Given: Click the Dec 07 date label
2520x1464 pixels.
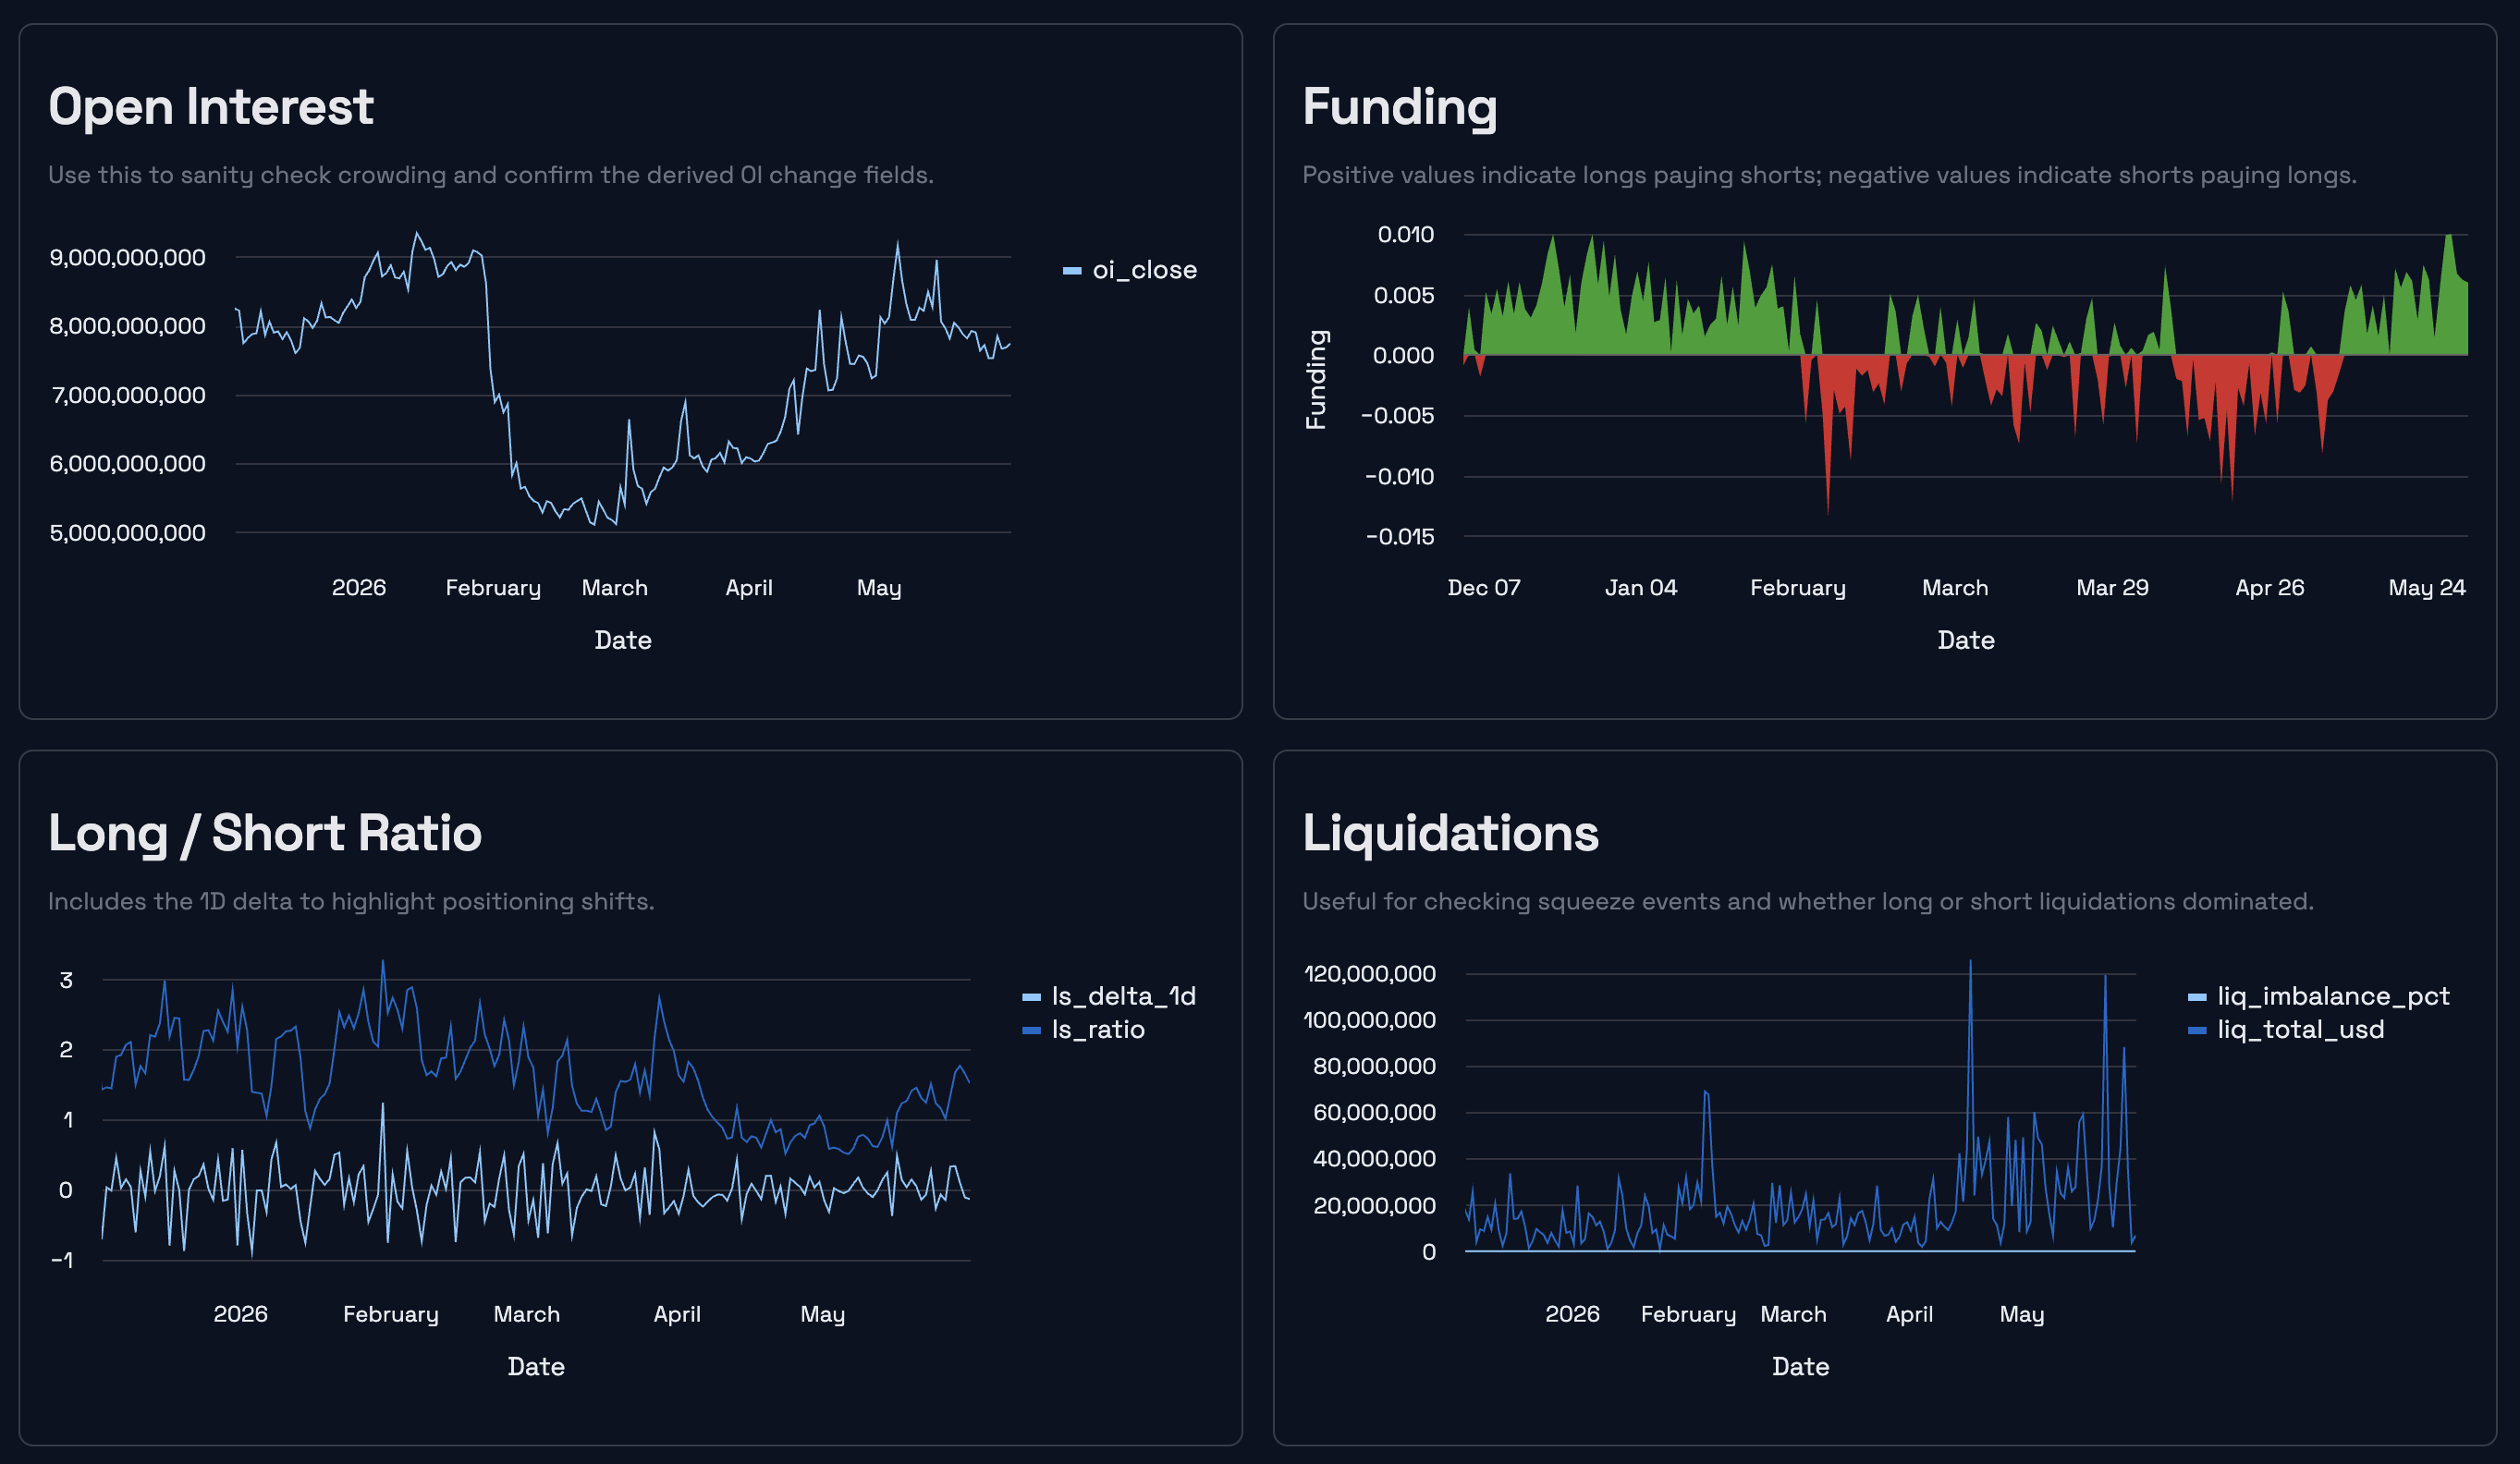Looking at the screenshot, I should tap(1484, 588).
